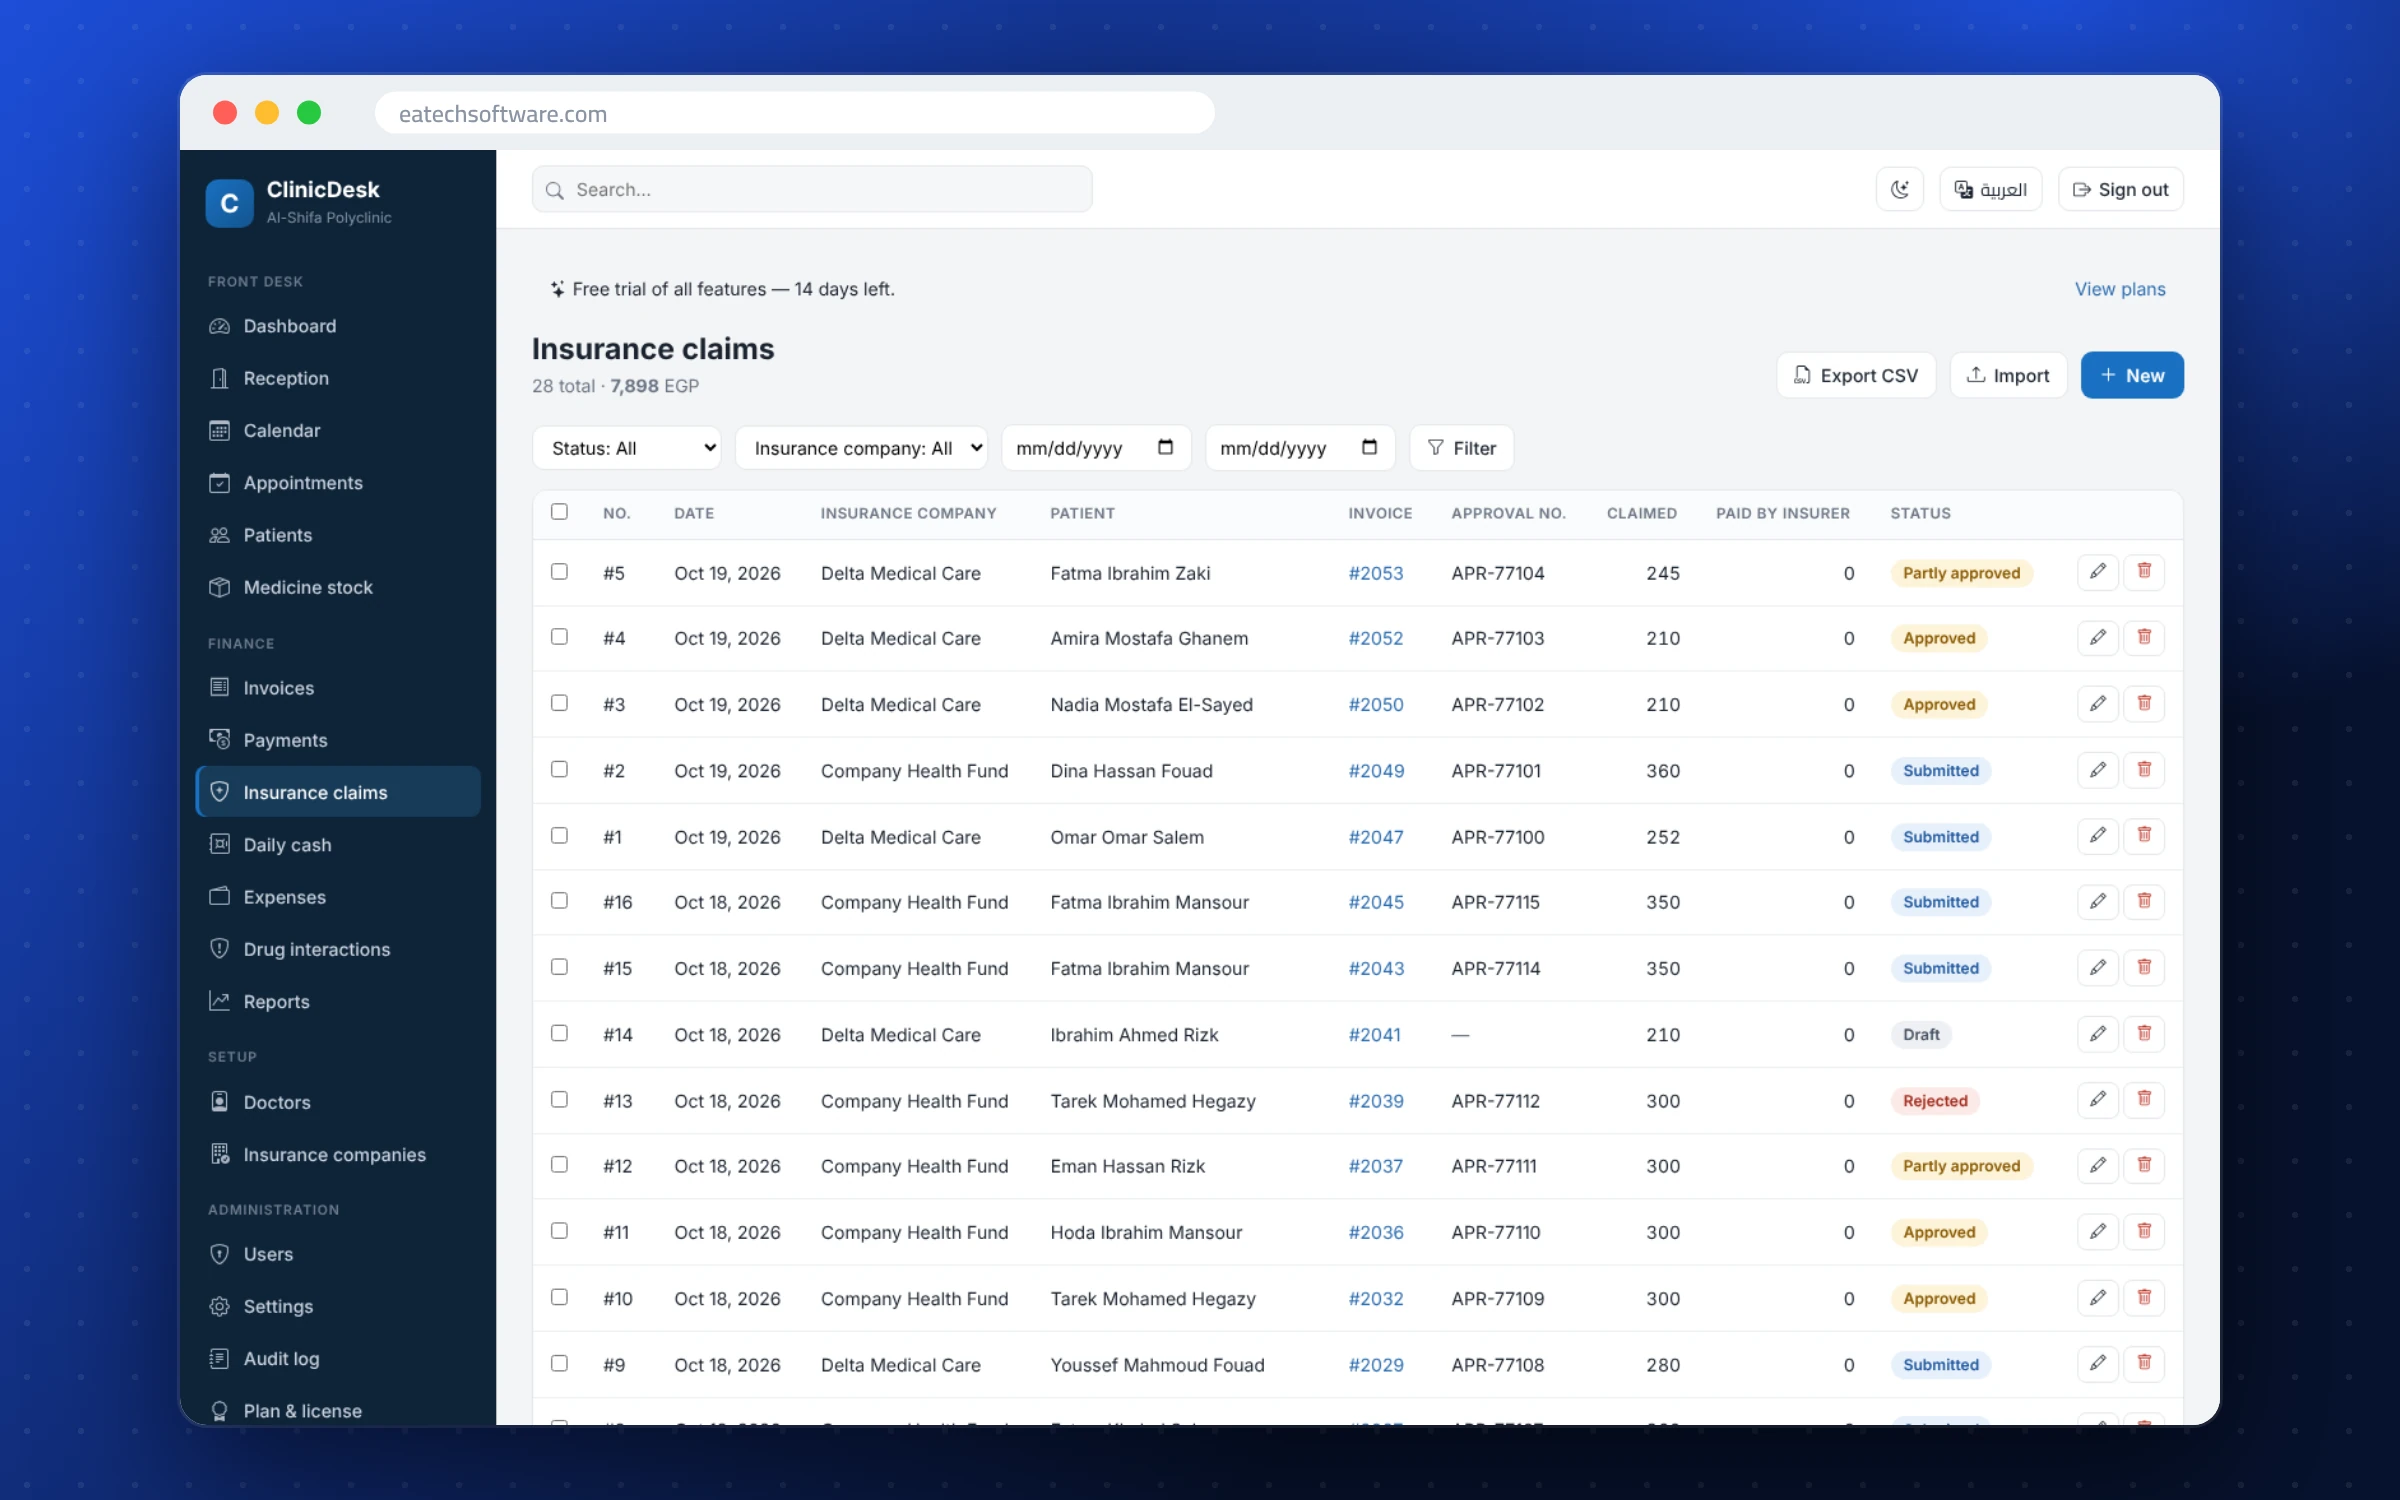Open Dashboard in sidebar
The height and width of the screenshot is (1500, 2400).
pyautogui.click(x=338, y=326)
